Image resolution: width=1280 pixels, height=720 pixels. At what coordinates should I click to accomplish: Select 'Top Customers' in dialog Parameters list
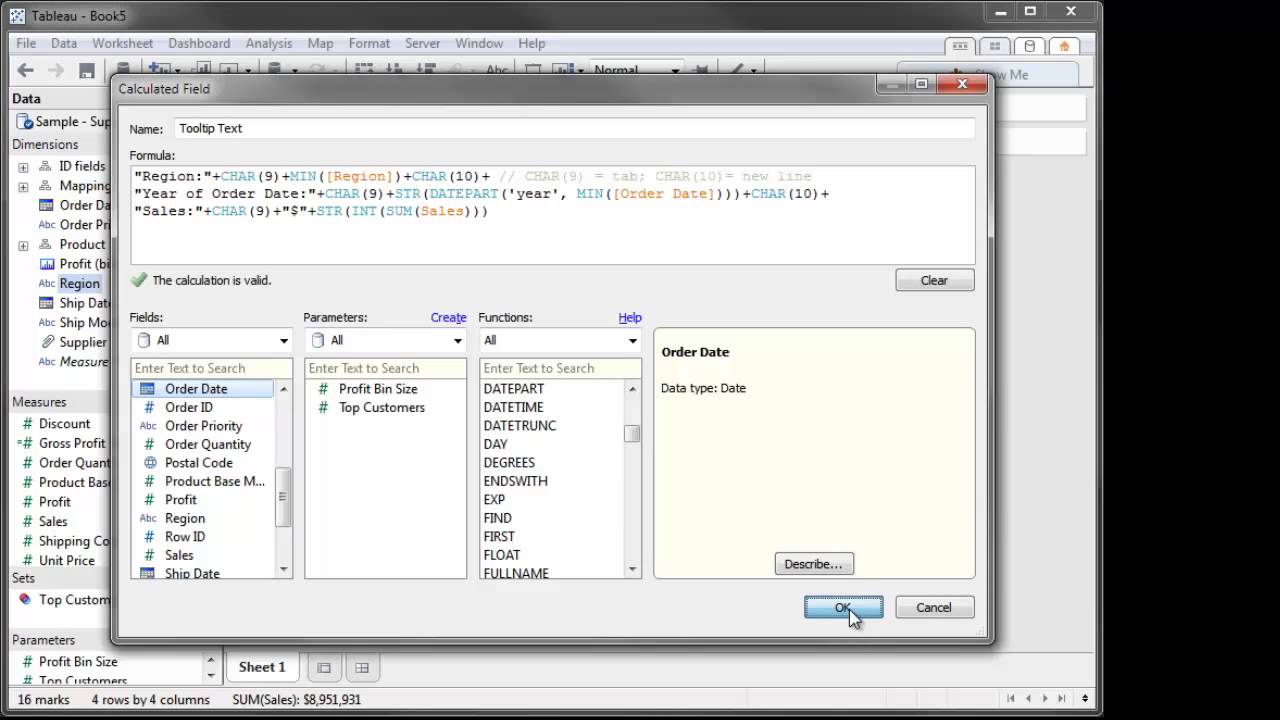pyautogui.click(x=381, y=407)
